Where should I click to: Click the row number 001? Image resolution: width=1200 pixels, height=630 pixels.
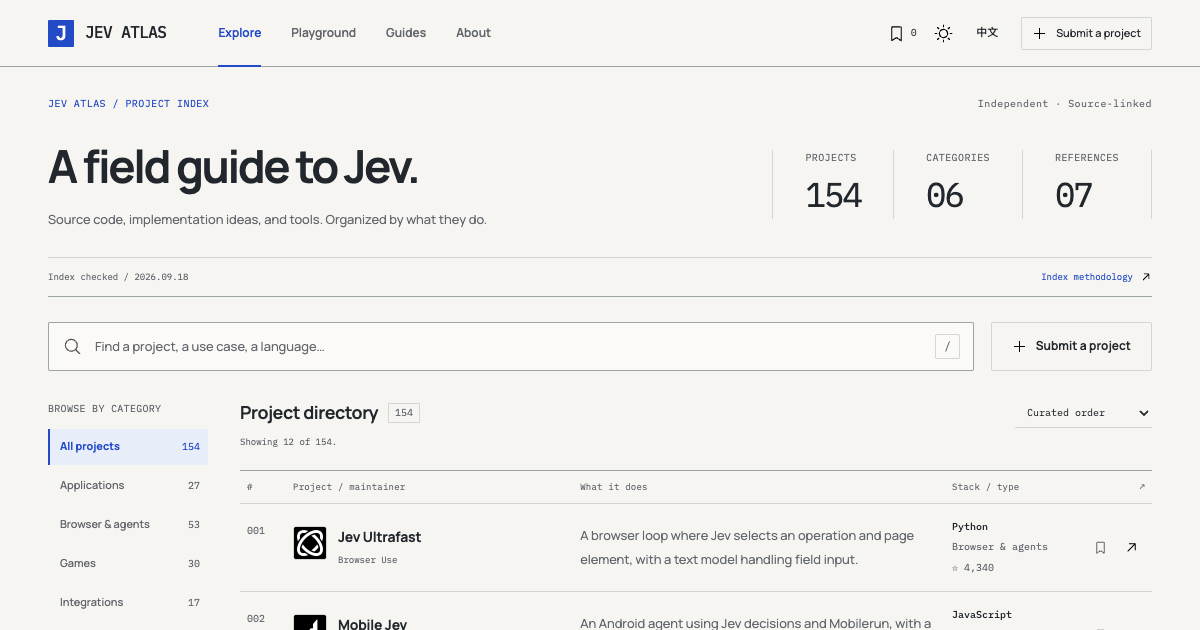256,531
